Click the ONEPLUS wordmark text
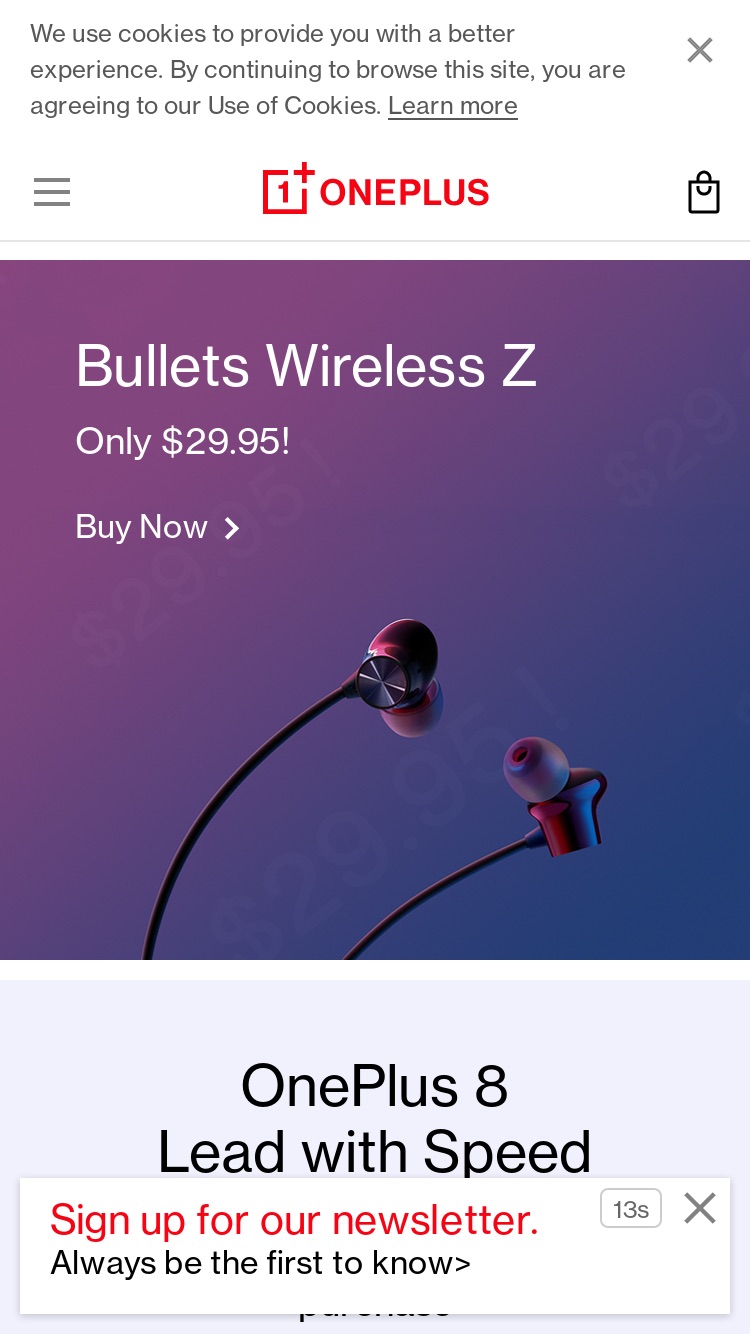The height and width of the screenshot is (1334, 750). tap(405, 192)
